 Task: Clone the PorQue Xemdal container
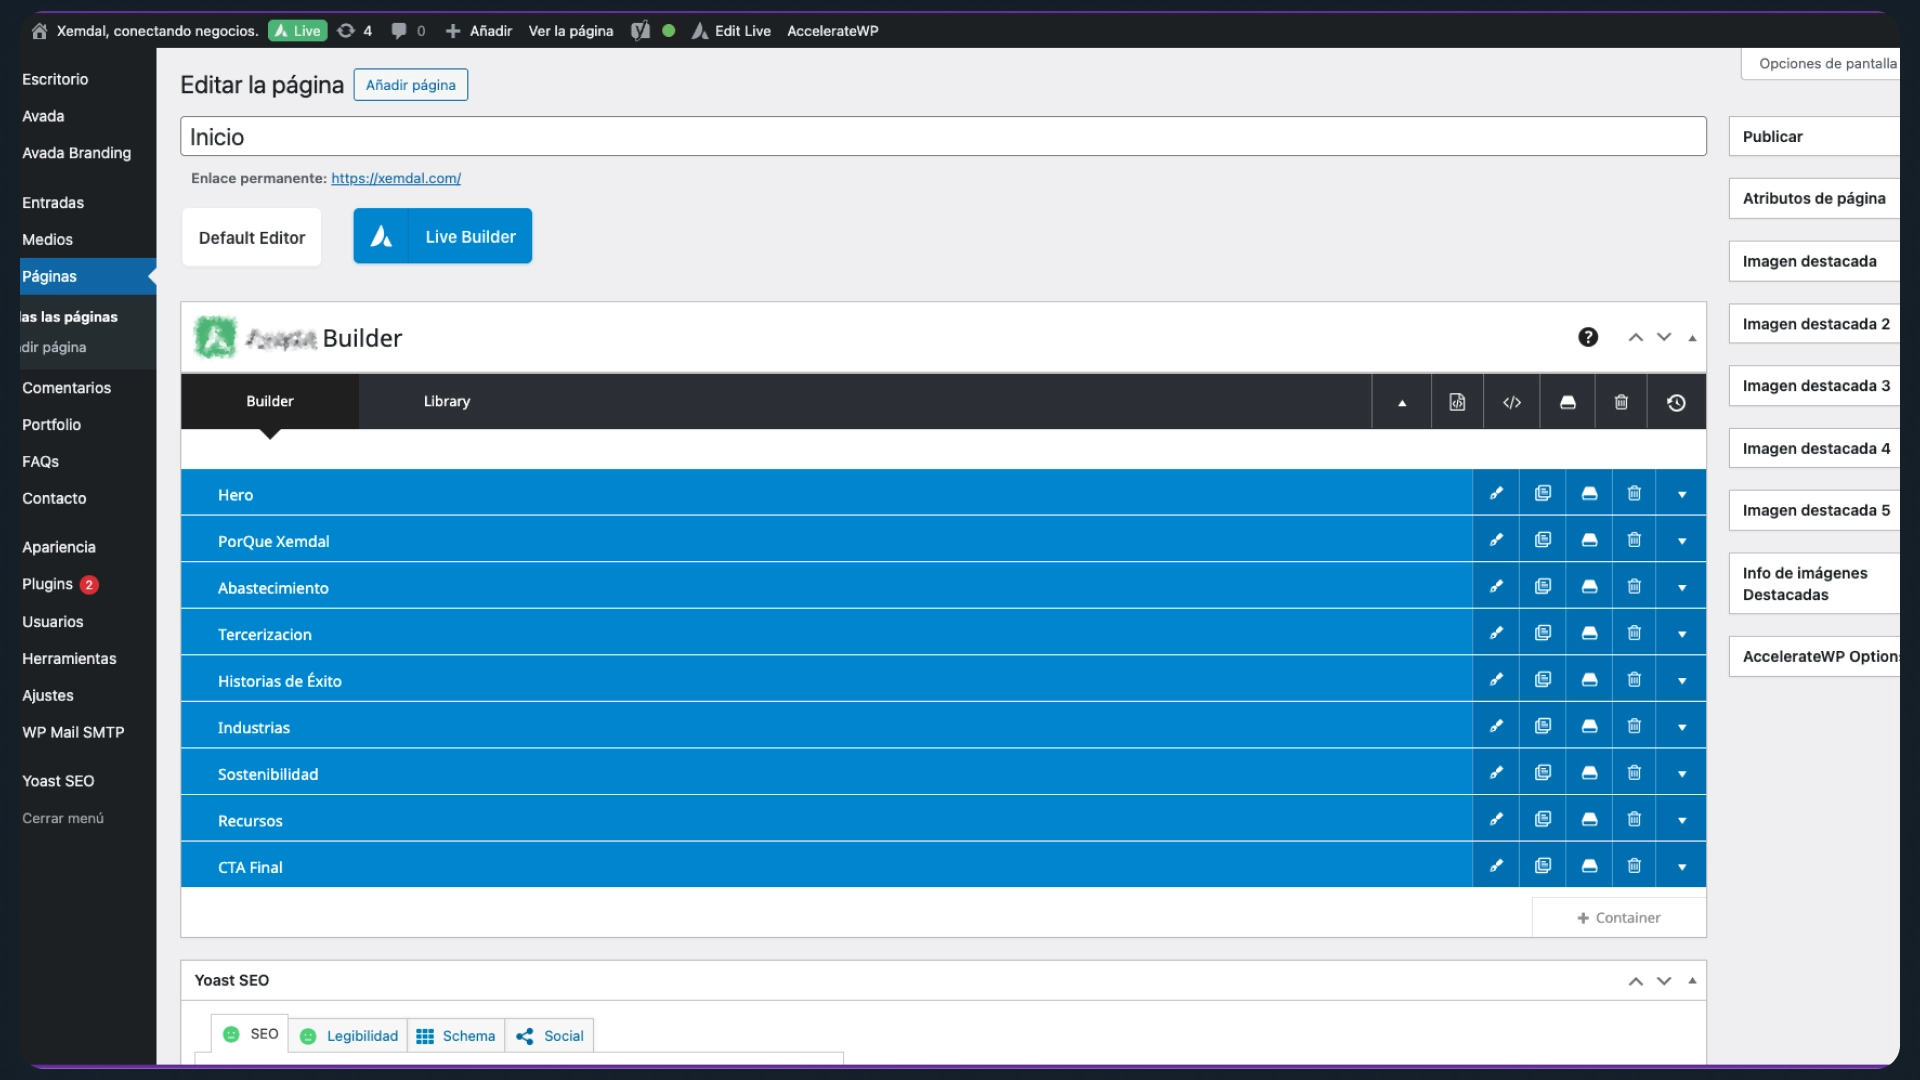pos(1543,540)
